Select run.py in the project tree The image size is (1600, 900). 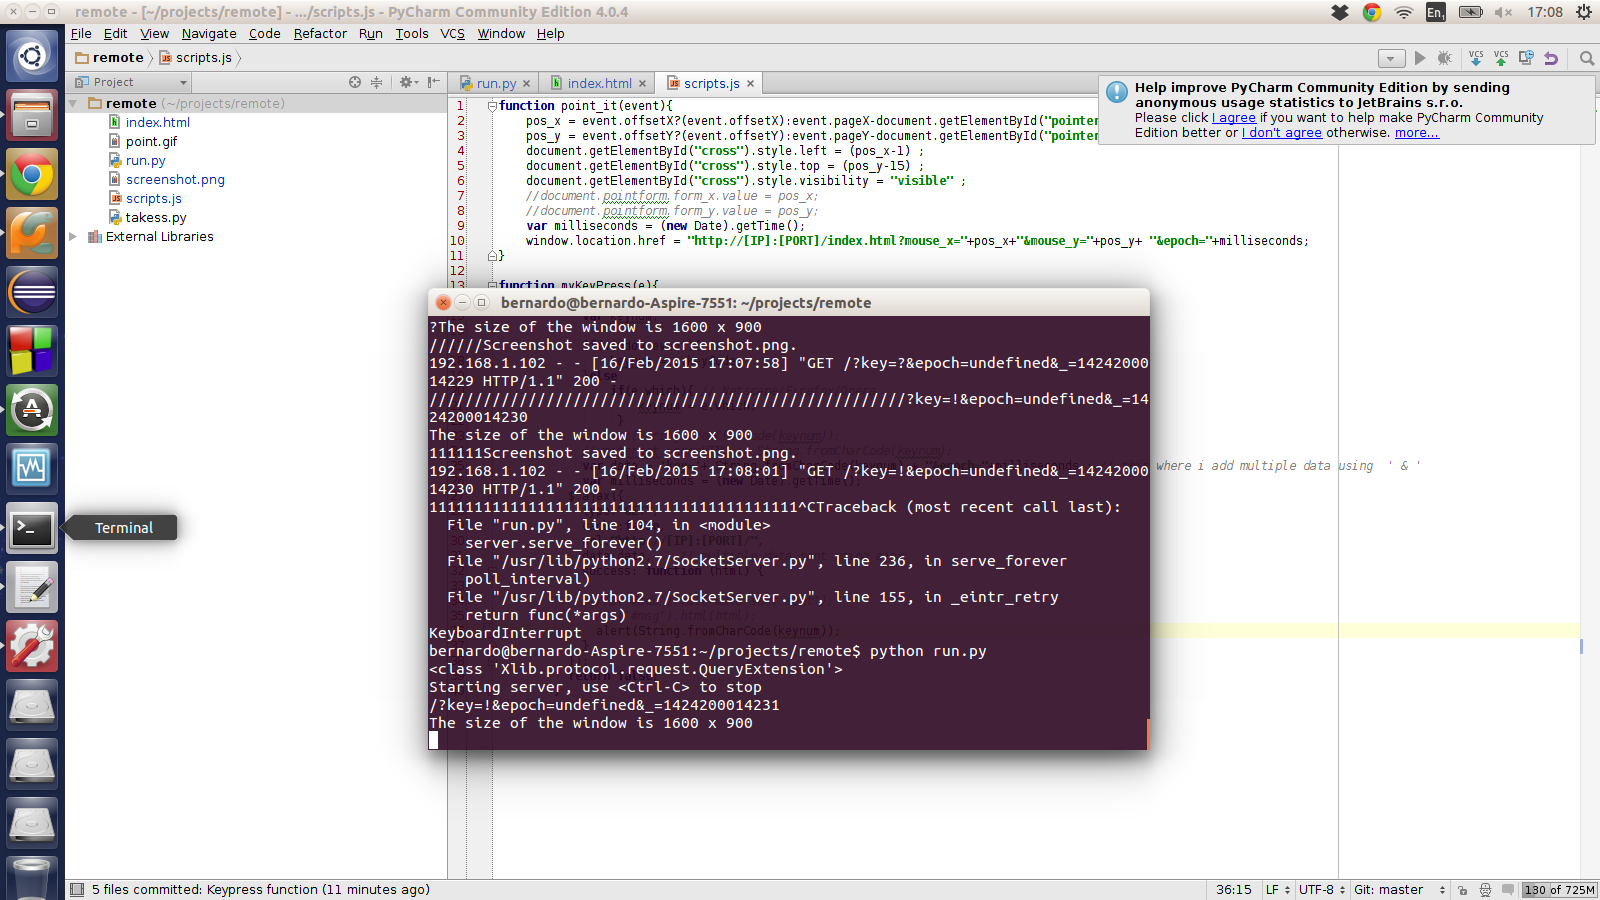pyautogui.click(x=145, y=160)
